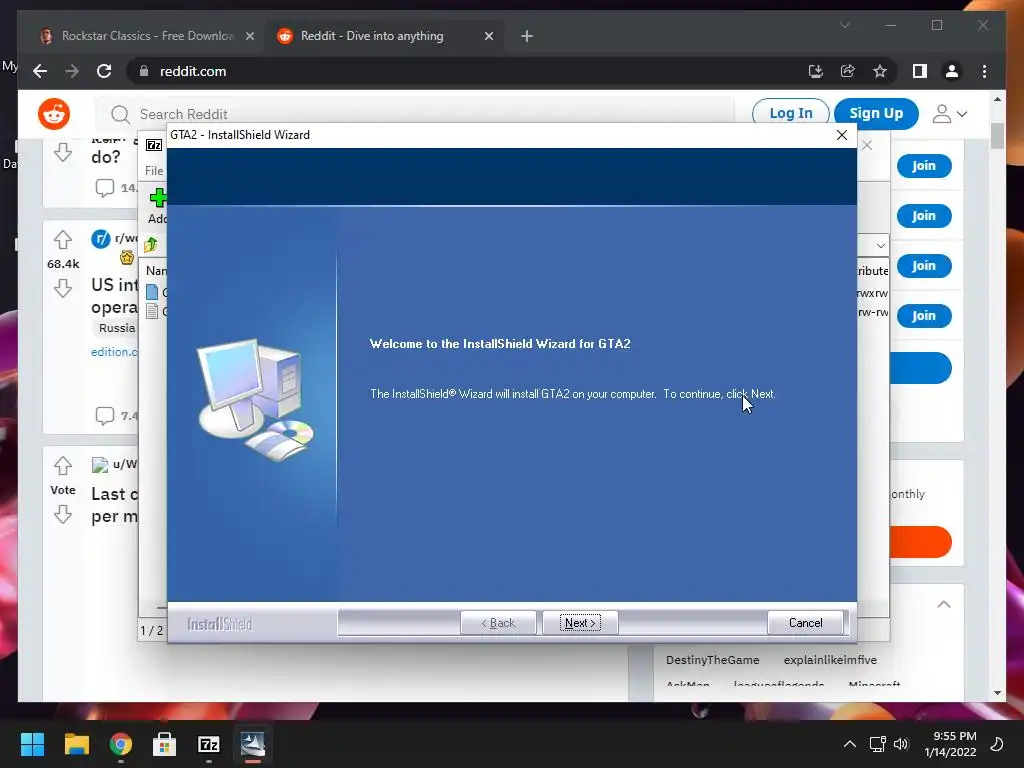Click Cancel in the GTA2 installer
The image size is (1024, 768).
(805, 623)
